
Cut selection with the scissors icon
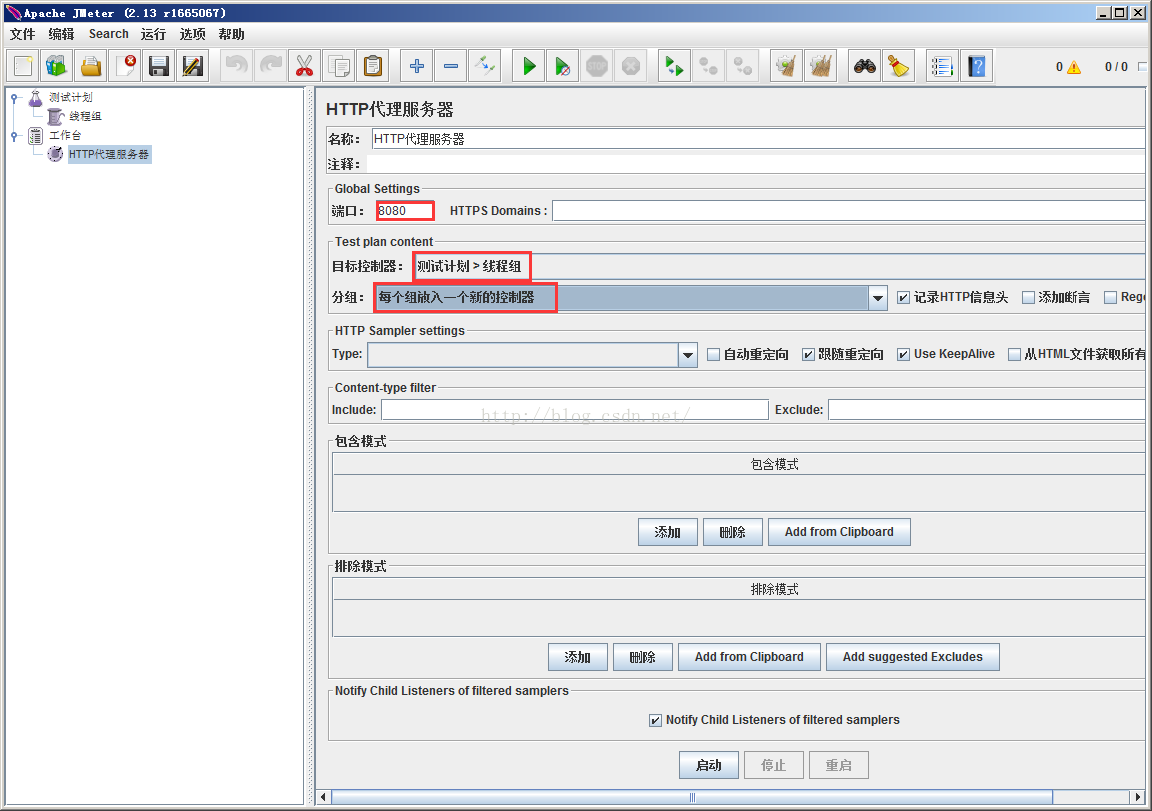click(x=304, y=66)
